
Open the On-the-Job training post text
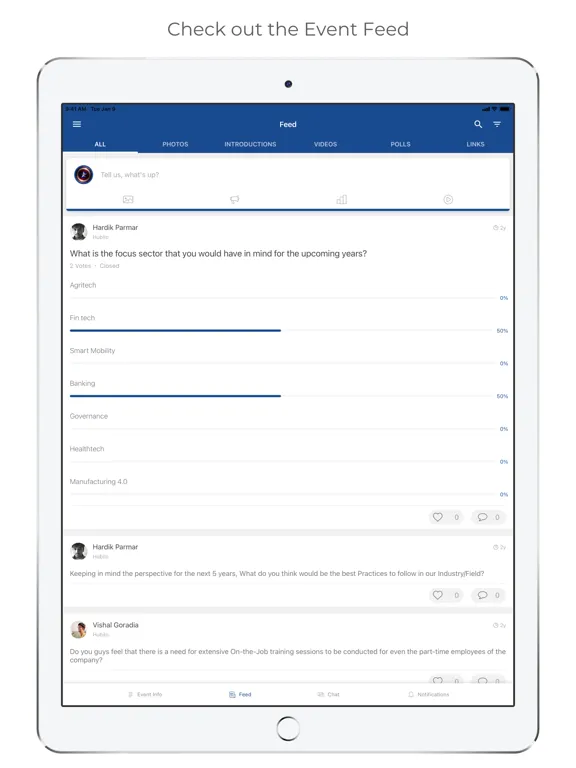[x=288, y=656]
